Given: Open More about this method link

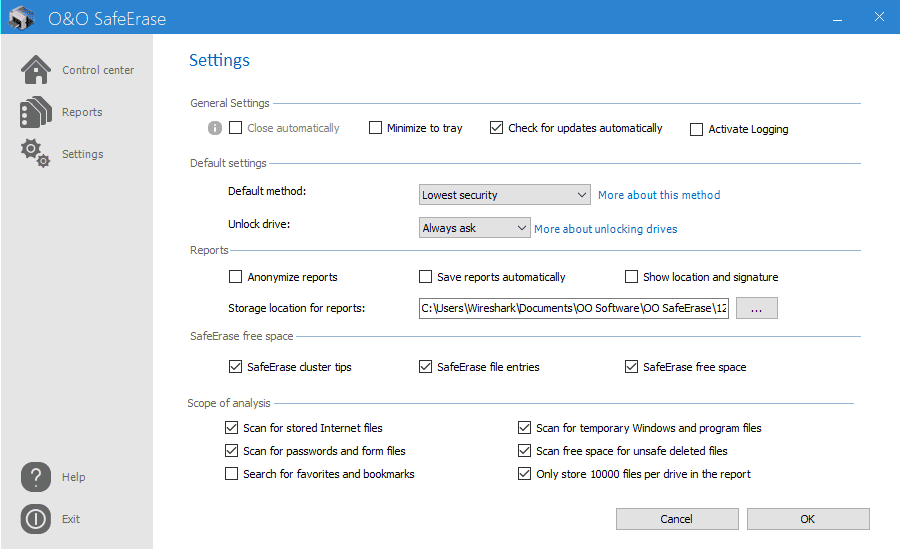Looking at the screenshot, I should pos(659,195).
